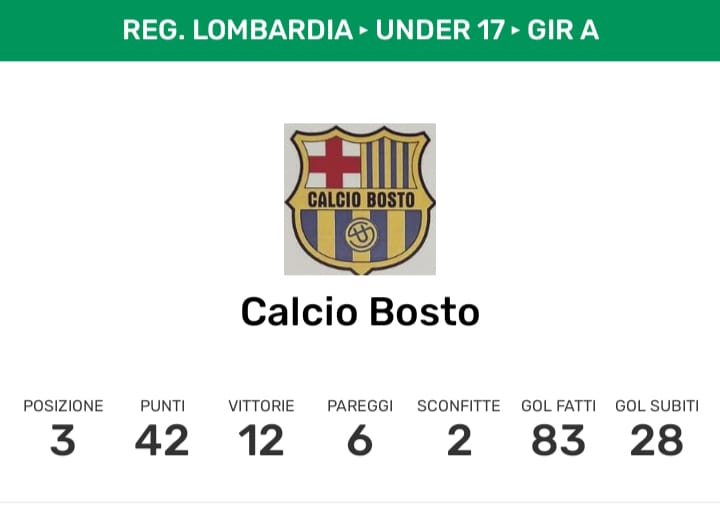Select the PUNTI label
This screenshot has width=720, height=505.
(162, 406)
